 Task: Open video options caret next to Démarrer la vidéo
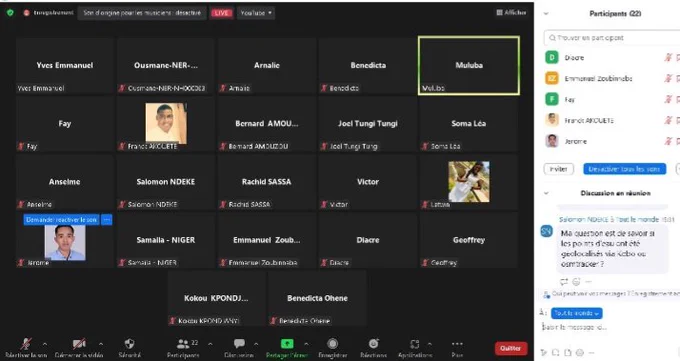click(x=101, y=344)
